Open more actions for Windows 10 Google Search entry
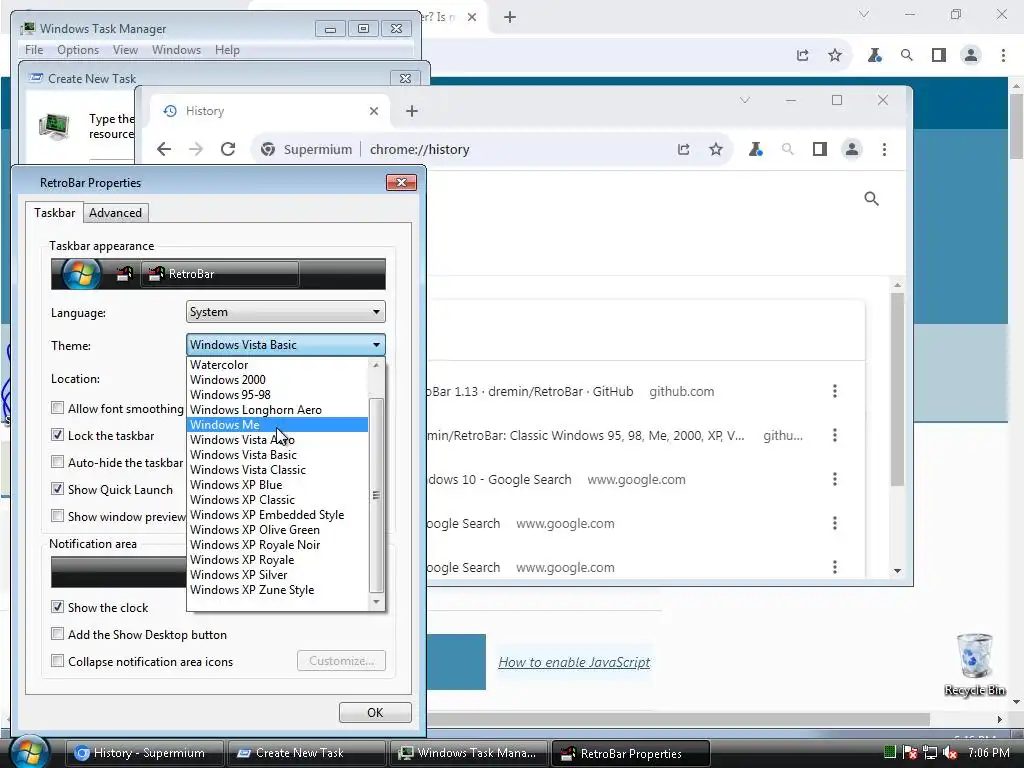This screenshot has width=1024, height=768. pyautogui.click(x=835, y=479)
